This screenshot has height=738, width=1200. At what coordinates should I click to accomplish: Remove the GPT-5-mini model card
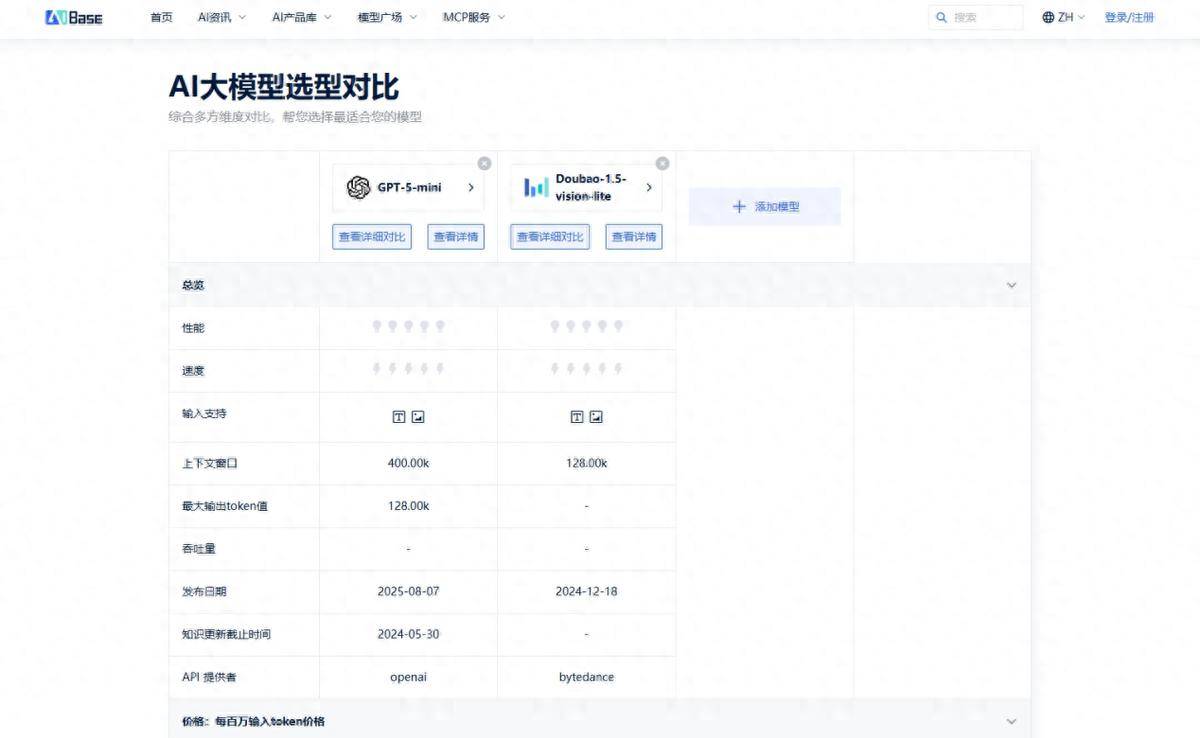point(484,163)
